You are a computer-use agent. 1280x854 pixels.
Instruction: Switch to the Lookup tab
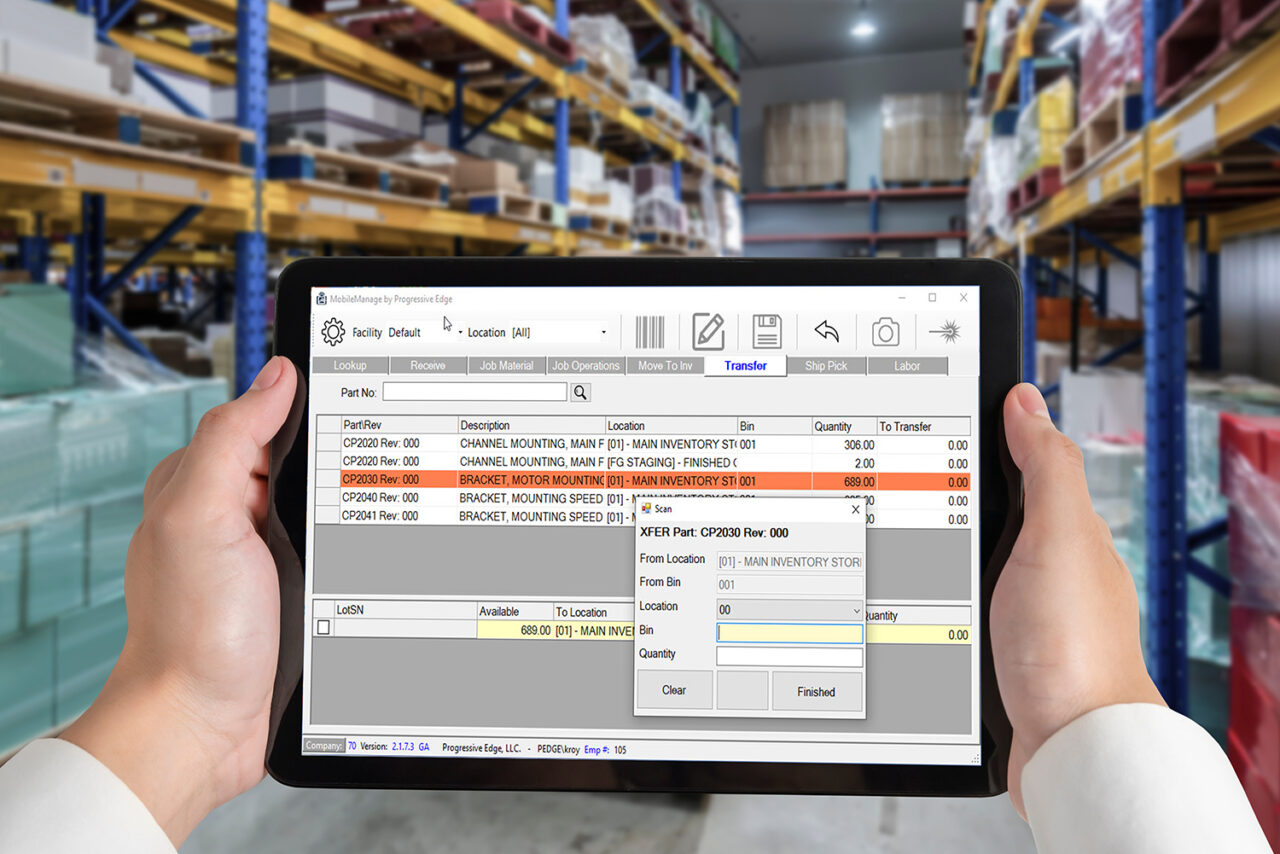[x=350, y=366]
